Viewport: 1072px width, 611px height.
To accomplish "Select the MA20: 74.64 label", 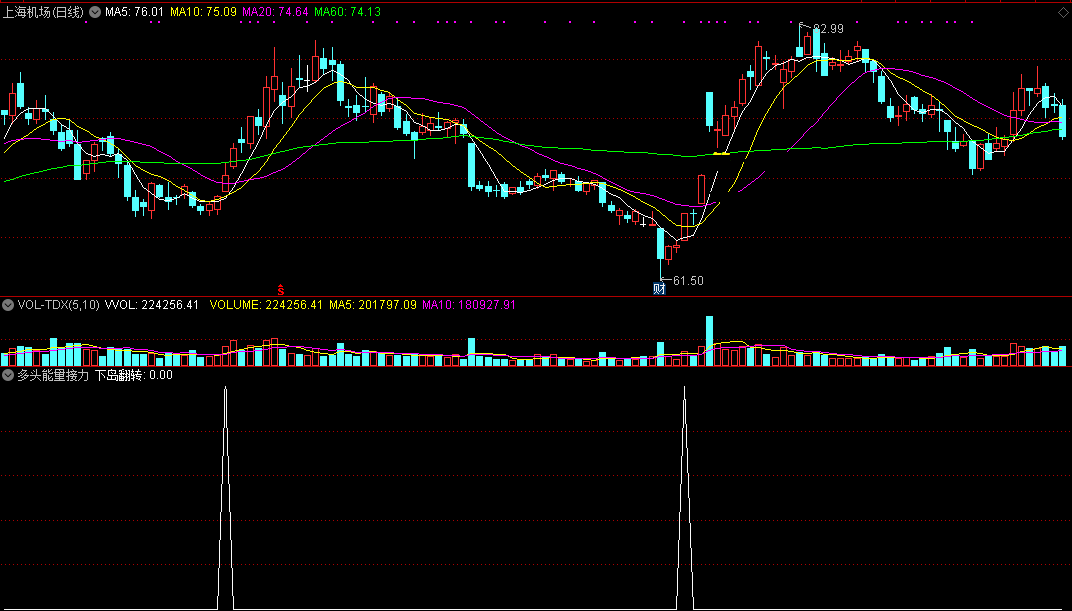I will (x=275, y=12).
